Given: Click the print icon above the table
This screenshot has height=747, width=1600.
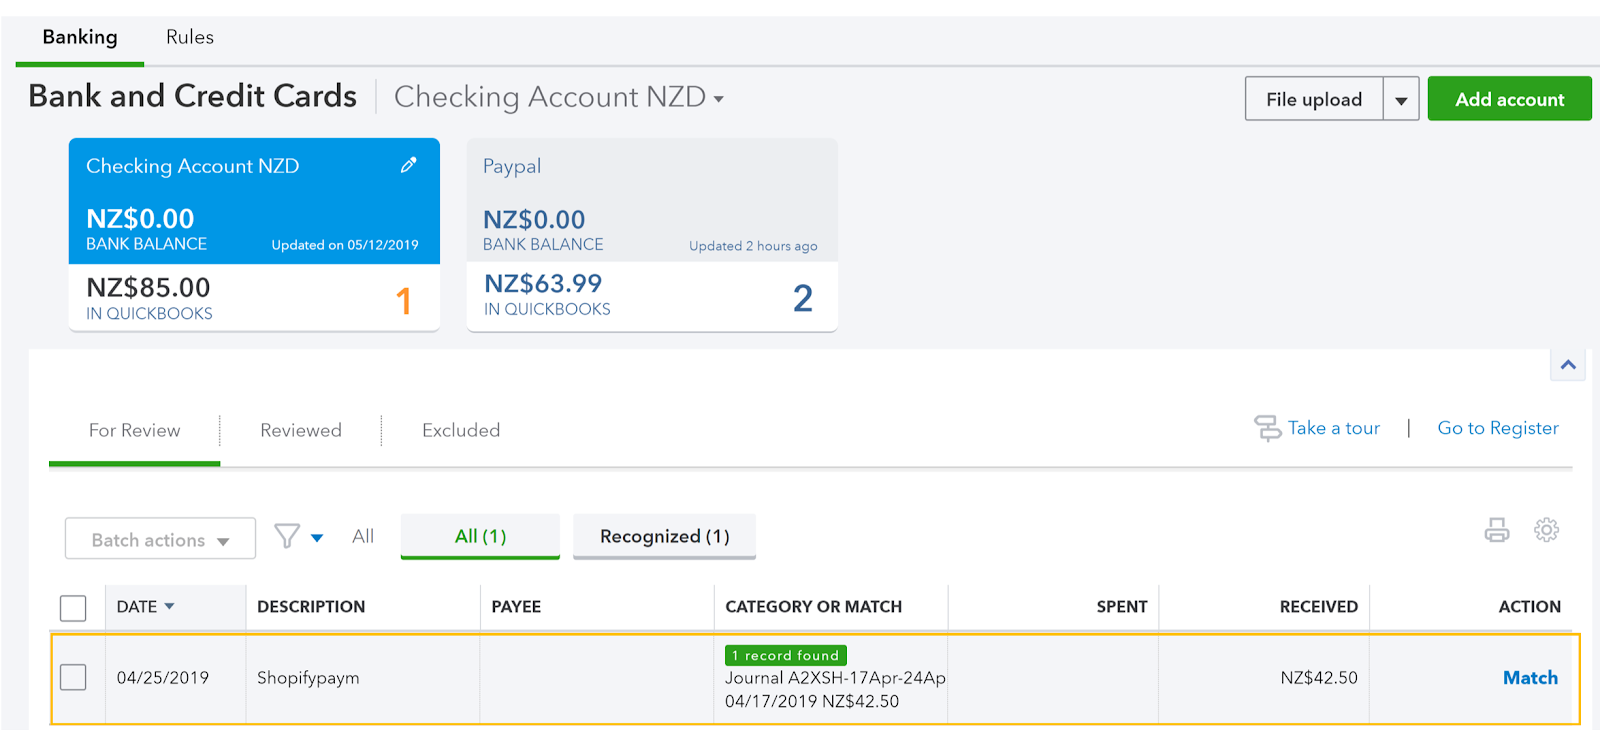Looking at the screenshot, I should click(1496, 530).
